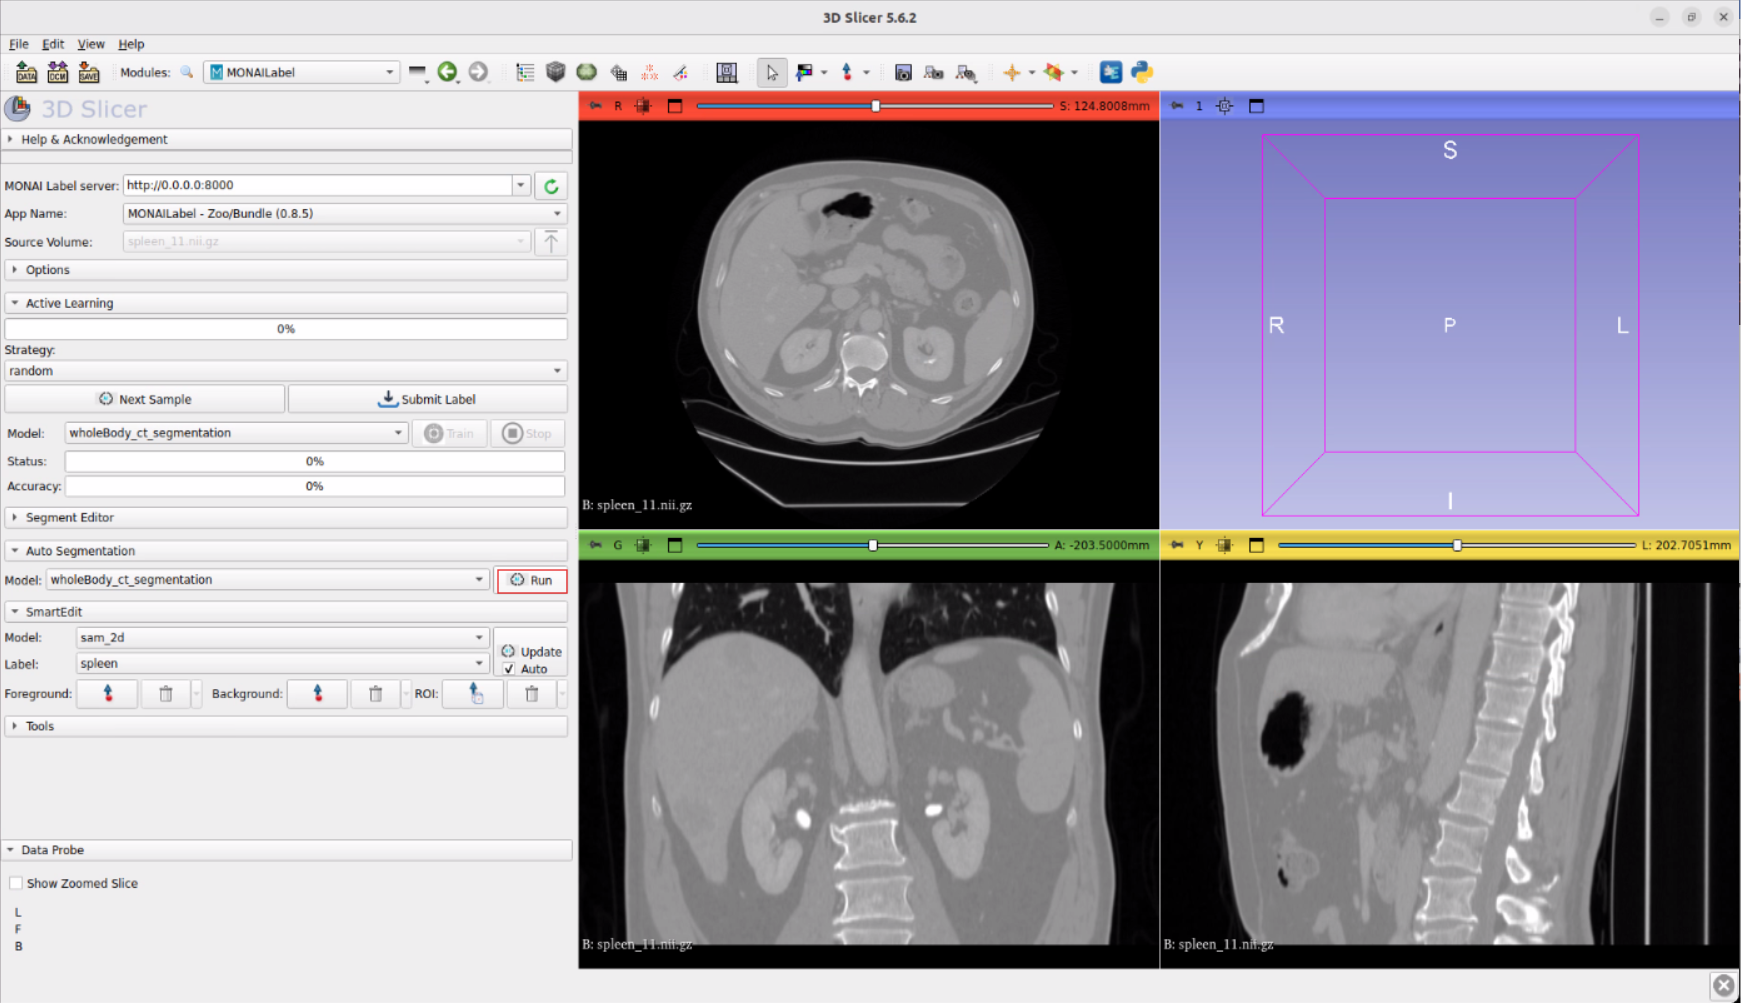This screenshot has width=1741, height=1003.
Task: Delete foreground points with trash icon
Action: coord(166,694)
